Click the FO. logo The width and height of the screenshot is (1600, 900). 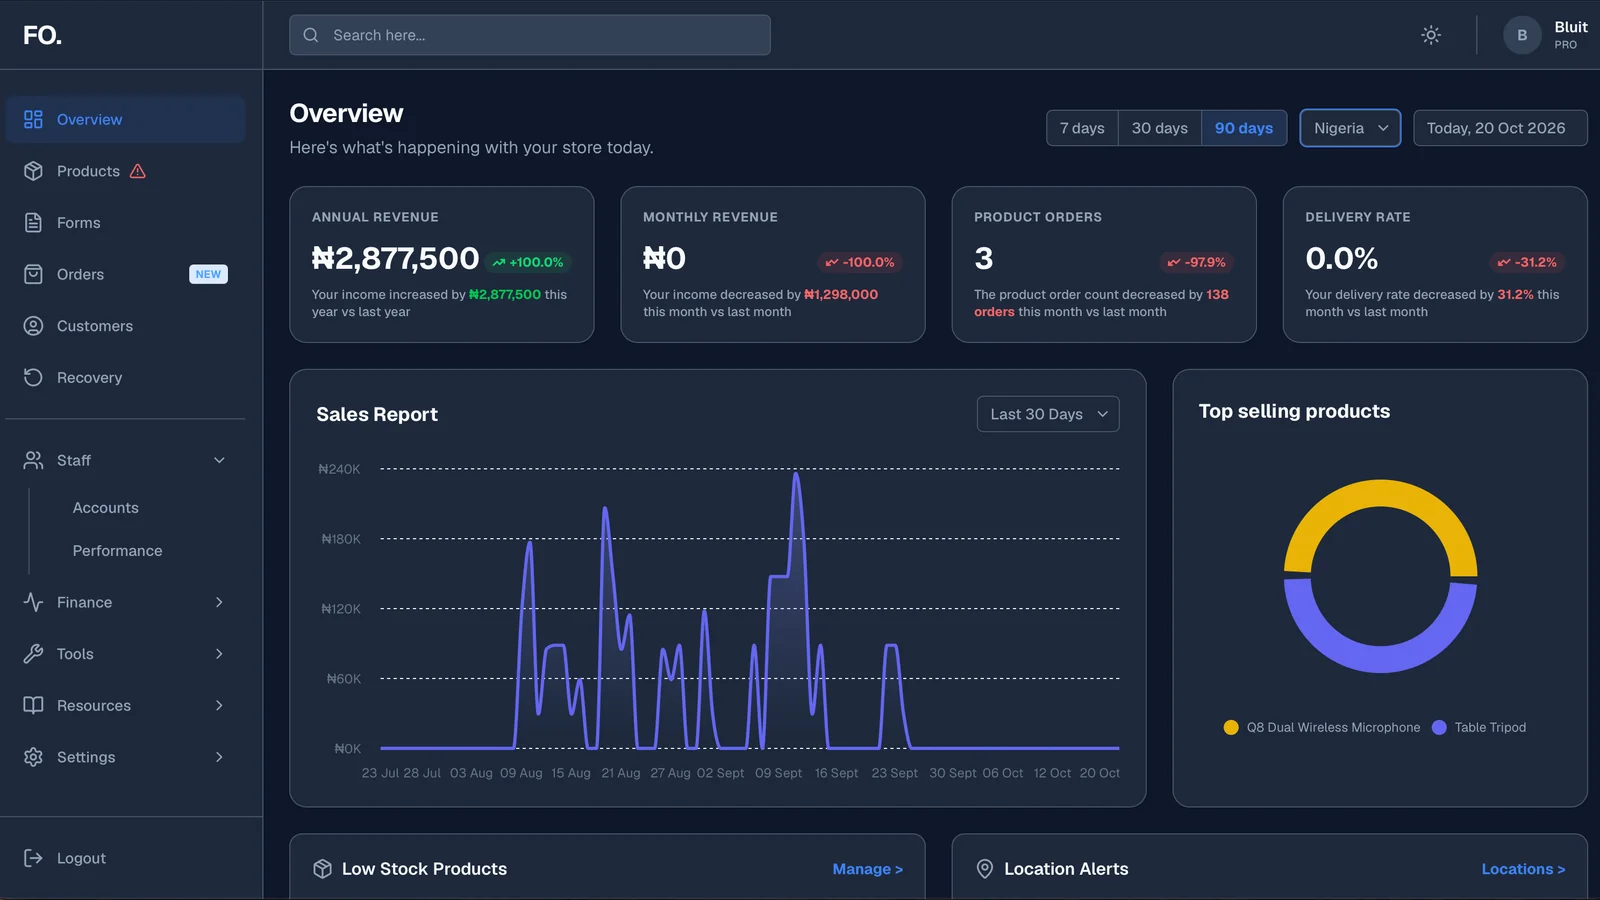[42, 35]
